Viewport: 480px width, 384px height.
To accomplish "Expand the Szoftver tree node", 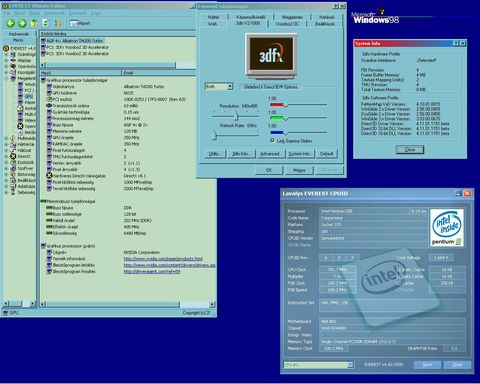I will [x=6, y=168].
